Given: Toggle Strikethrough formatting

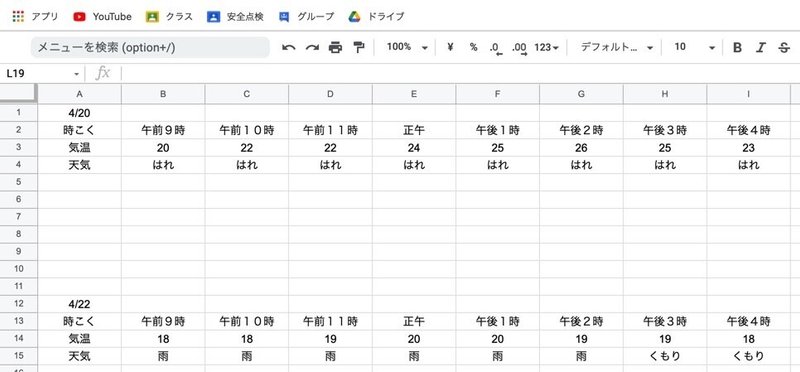Looking at the screenshot, I should 784,47.
